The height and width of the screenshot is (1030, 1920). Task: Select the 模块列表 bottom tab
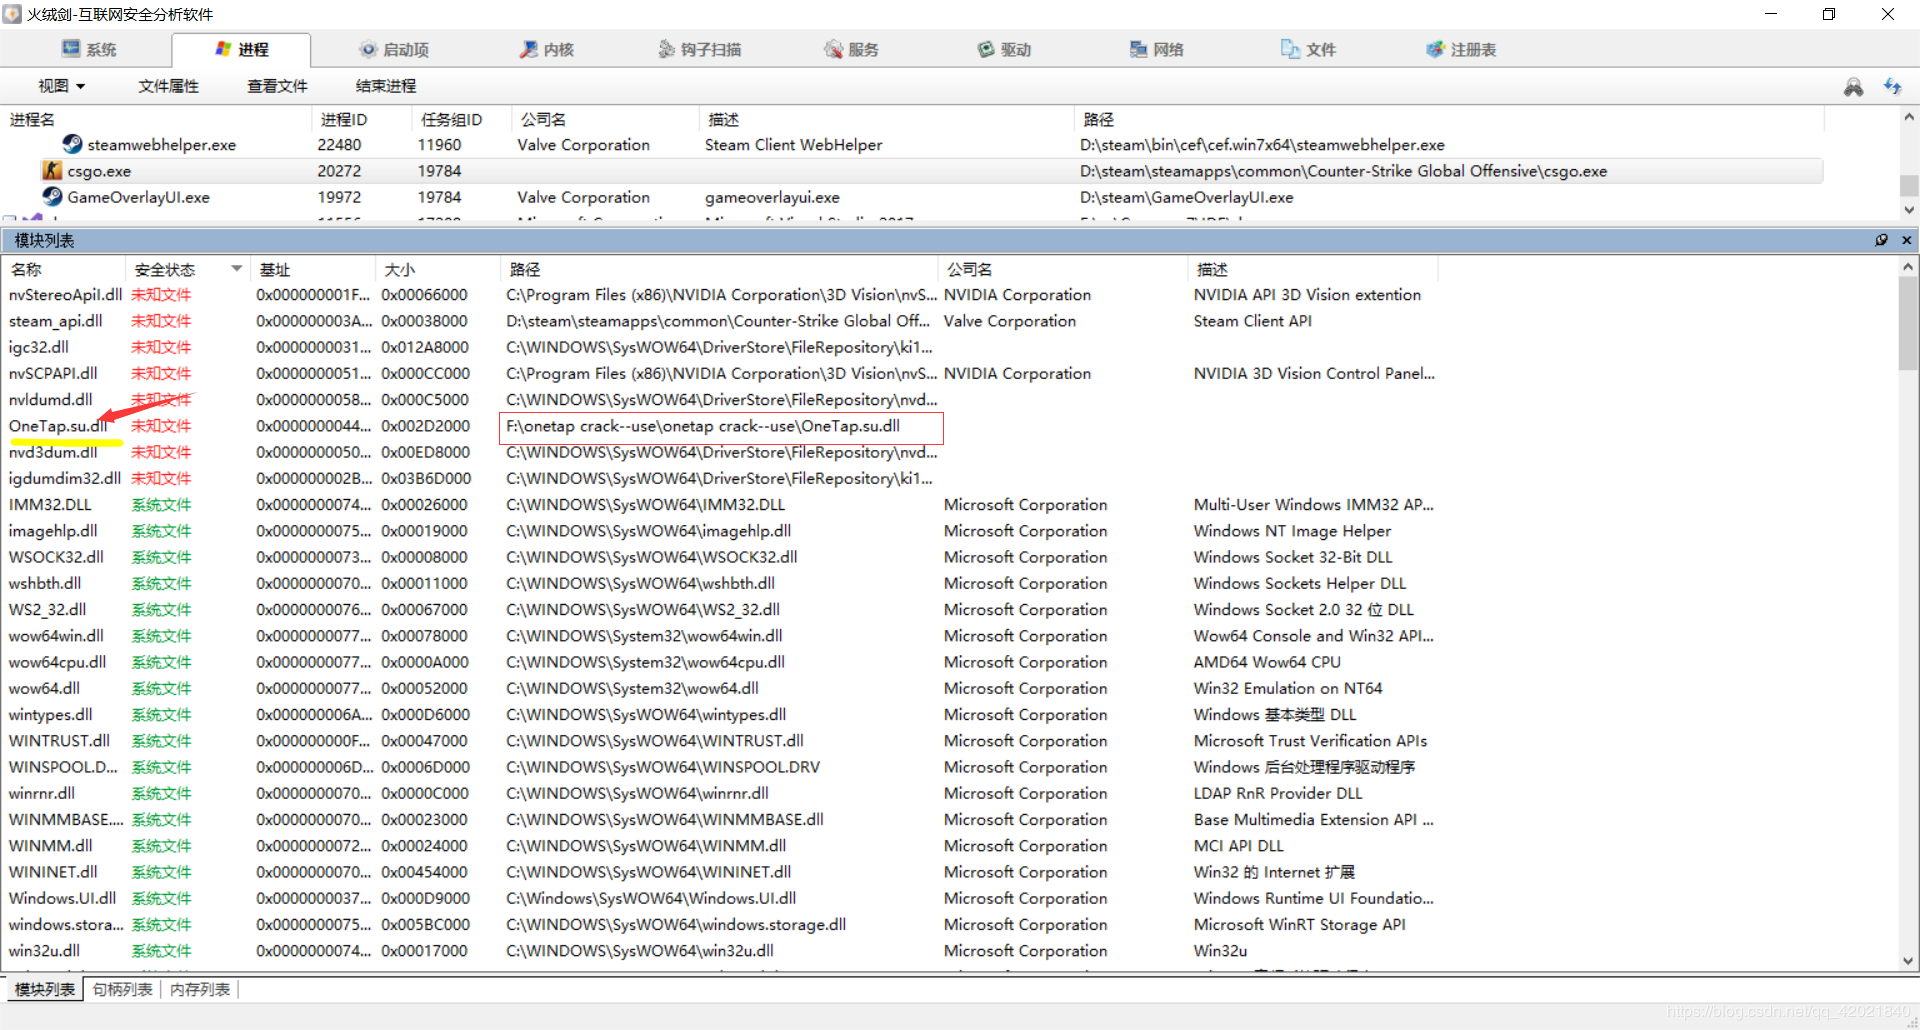[x=45, y=989]
